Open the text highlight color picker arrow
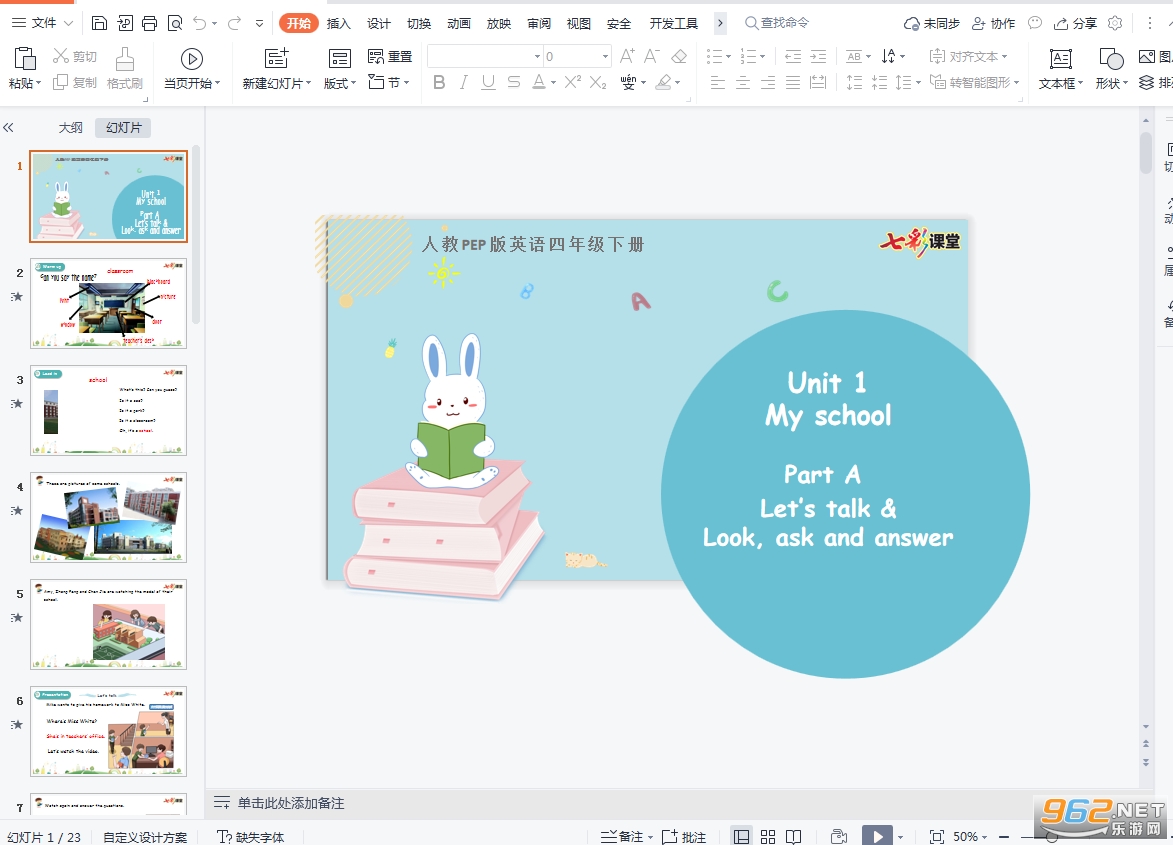This screenshot has width=1173, height=845. pyautogui.click(x=678, y=82)
